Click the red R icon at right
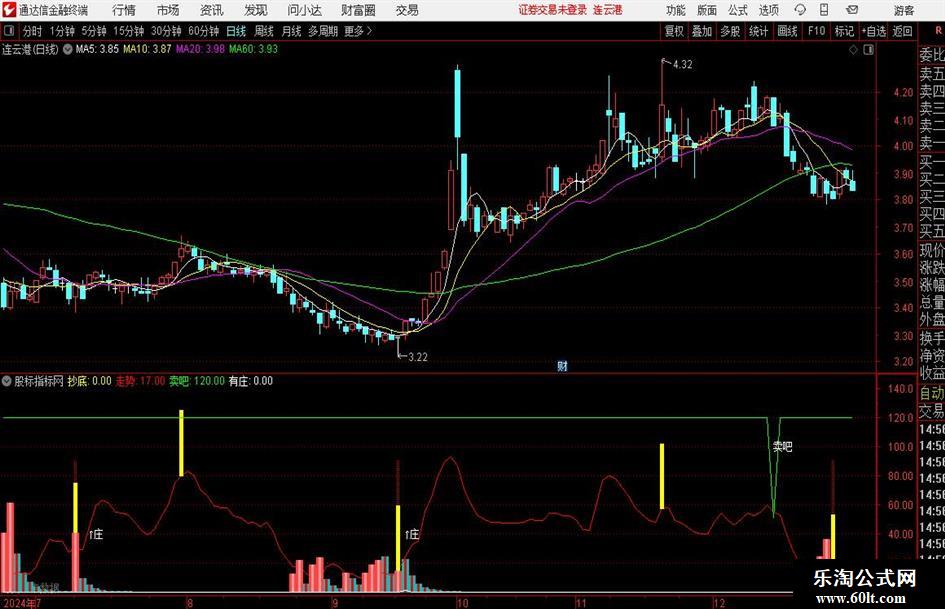This screenshot has height=609, width=945. [938, 31]
